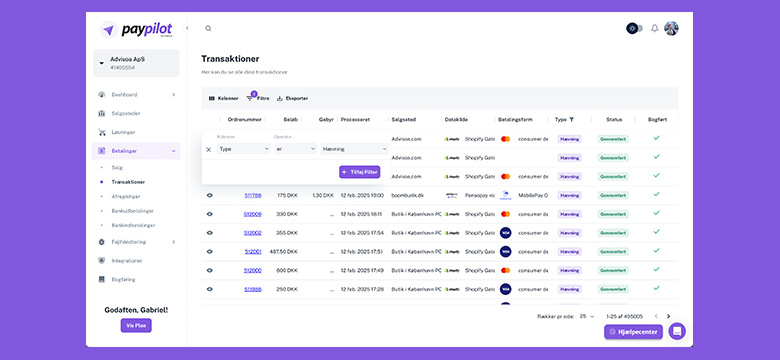780x360 pixels.
Task: Click the eye icon for order 511788
Action: [209, 195]
